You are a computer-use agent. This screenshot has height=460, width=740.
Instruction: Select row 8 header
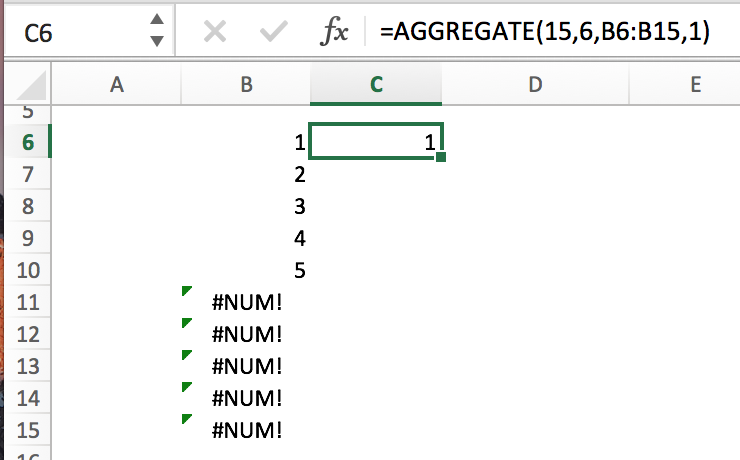pos(27,207)
